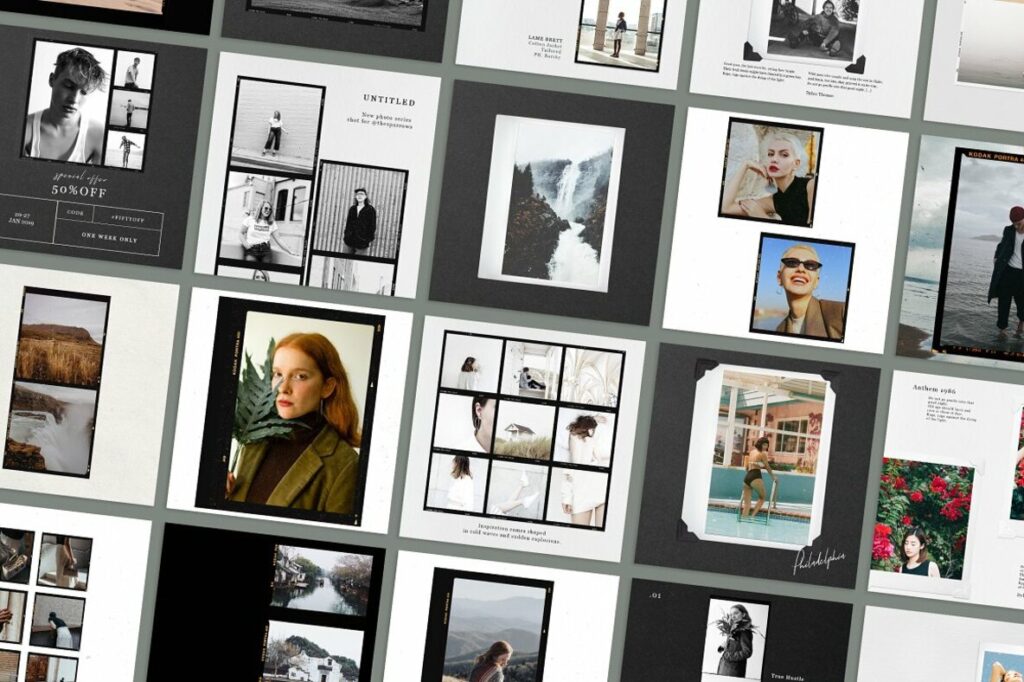
Task: Click the blonde woman with red lipstick photo
Action: [x=769, y=173]
